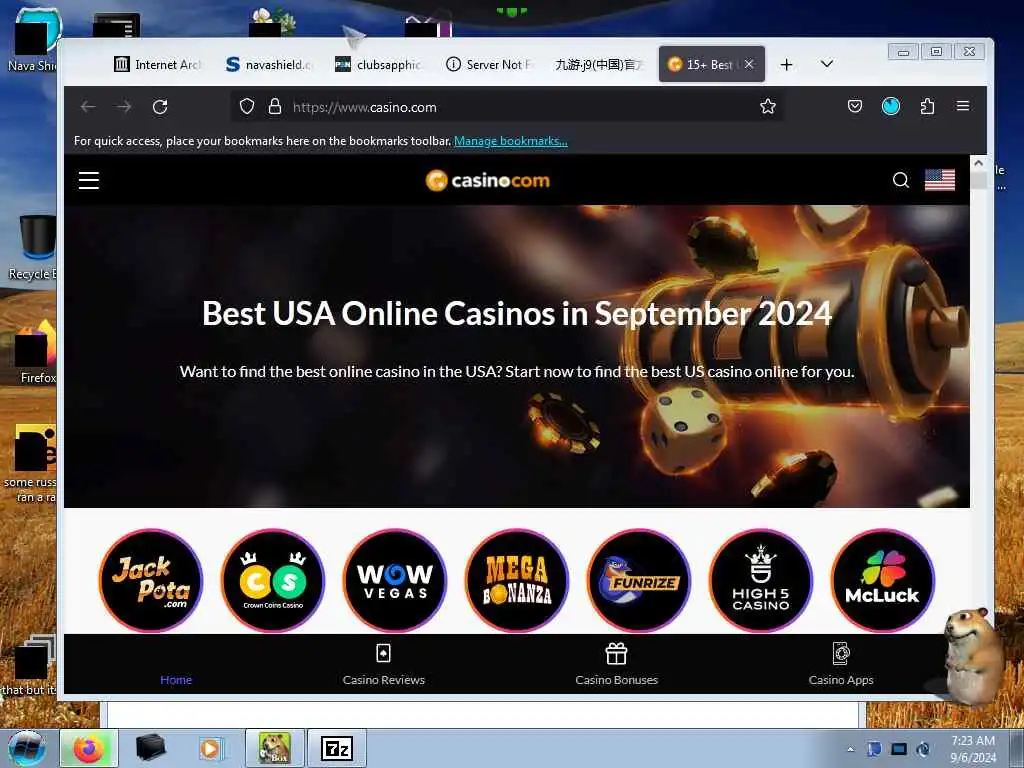
Task: Click the Firefox forward arrow
Action: 124,106
